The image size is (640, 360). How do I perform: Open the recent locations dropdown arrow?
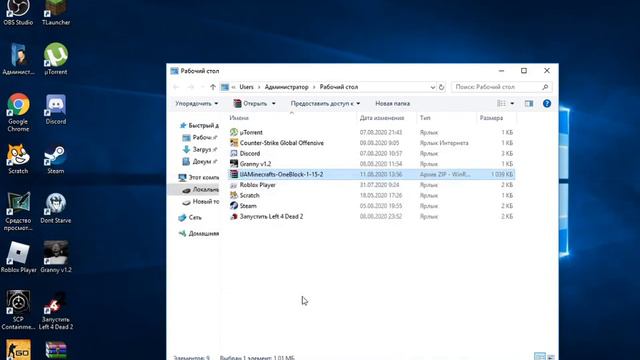(202, 87)
